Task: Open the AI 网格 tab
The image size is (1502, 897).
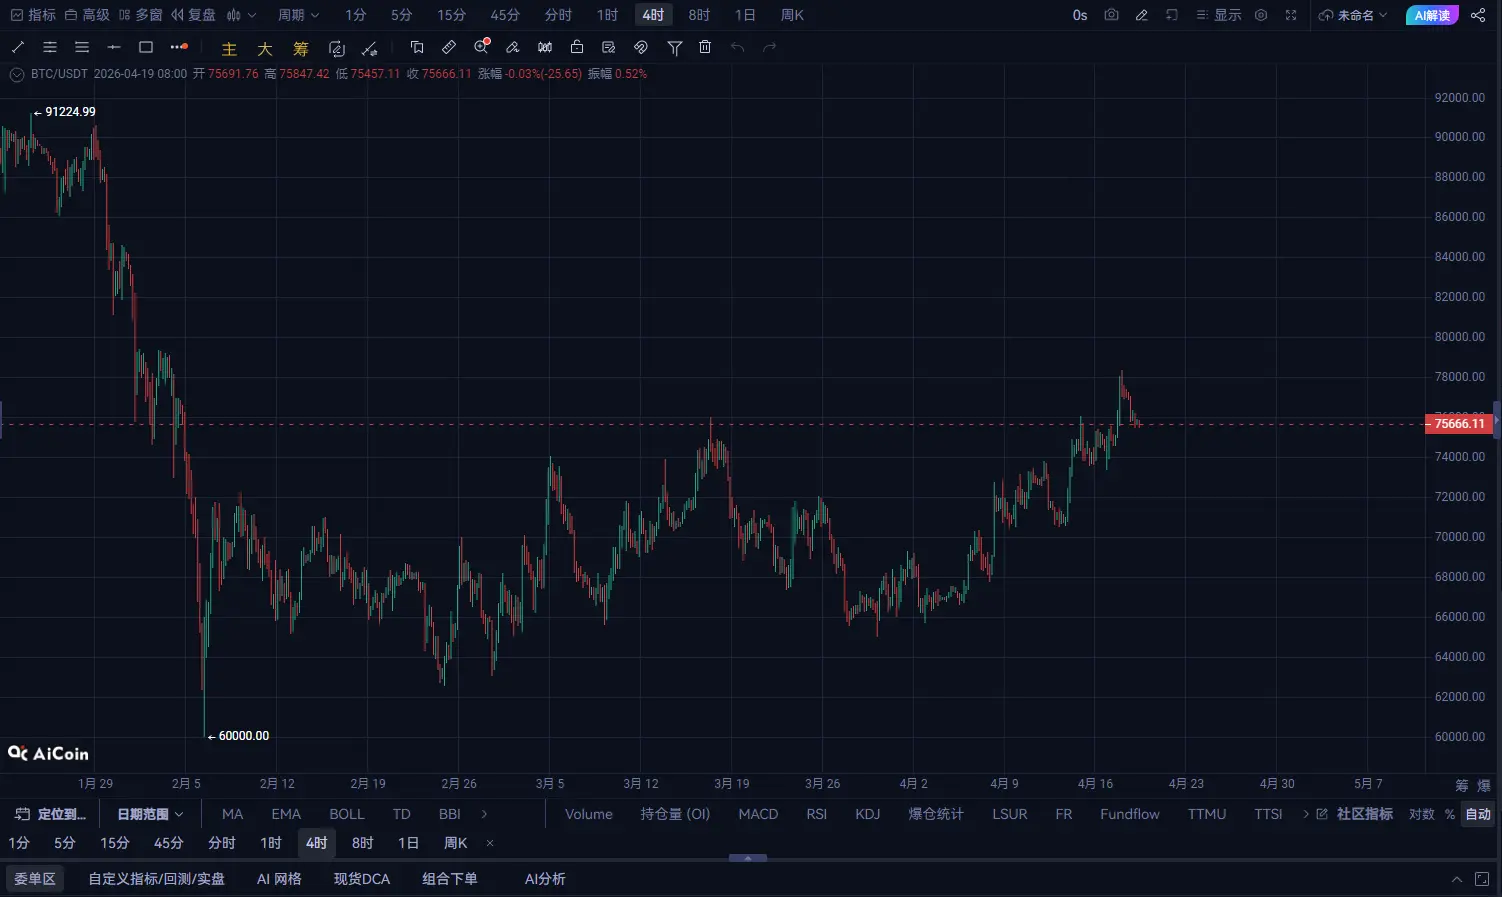Action: (x=279, y=879)
